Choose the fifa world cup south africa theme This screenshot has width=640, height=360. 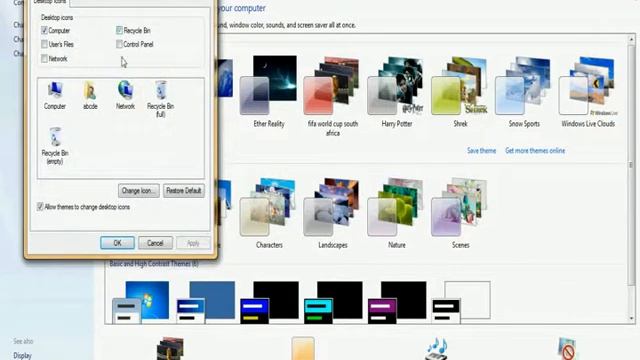332,96
